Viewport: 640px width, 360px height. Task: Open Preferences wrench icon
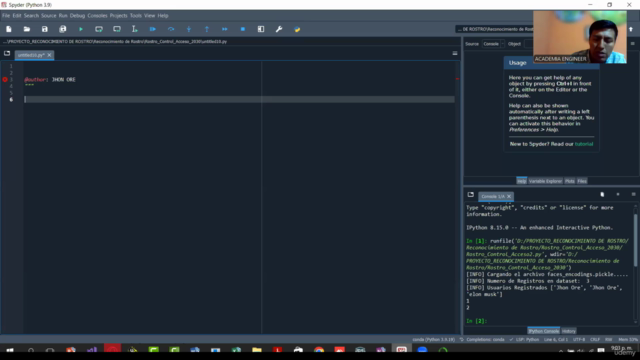[x=279, y=29]
